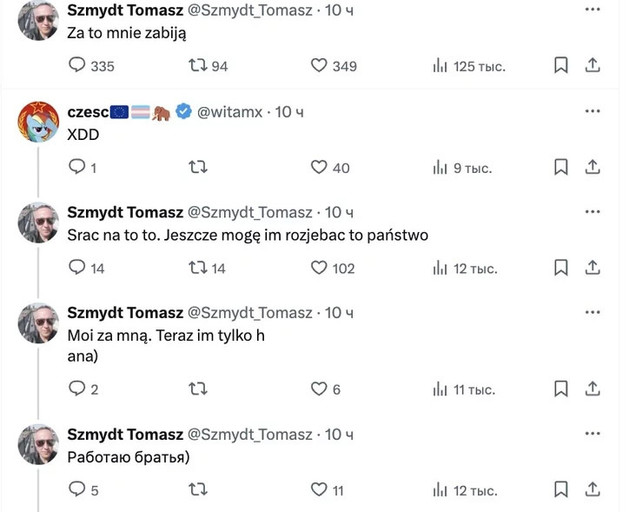Open the verified badge next to czesc
This screenshot has height=512, width=636.
click(184, 111)
